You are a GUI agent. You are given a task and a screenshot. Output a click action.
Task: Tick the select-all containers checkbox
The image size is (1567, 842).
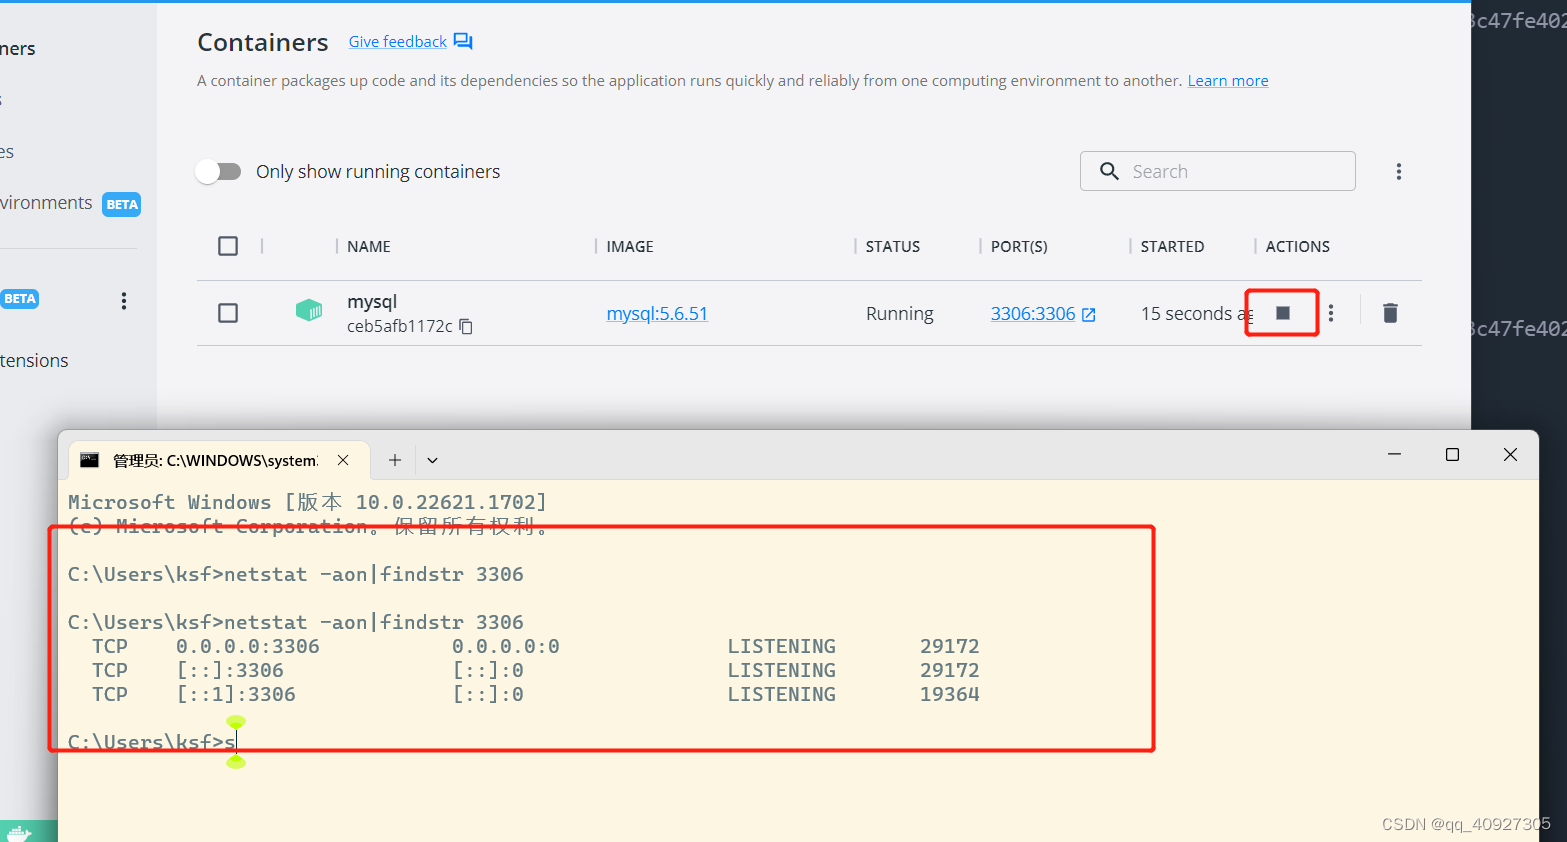pyautogui.click(x=228, y=246)
